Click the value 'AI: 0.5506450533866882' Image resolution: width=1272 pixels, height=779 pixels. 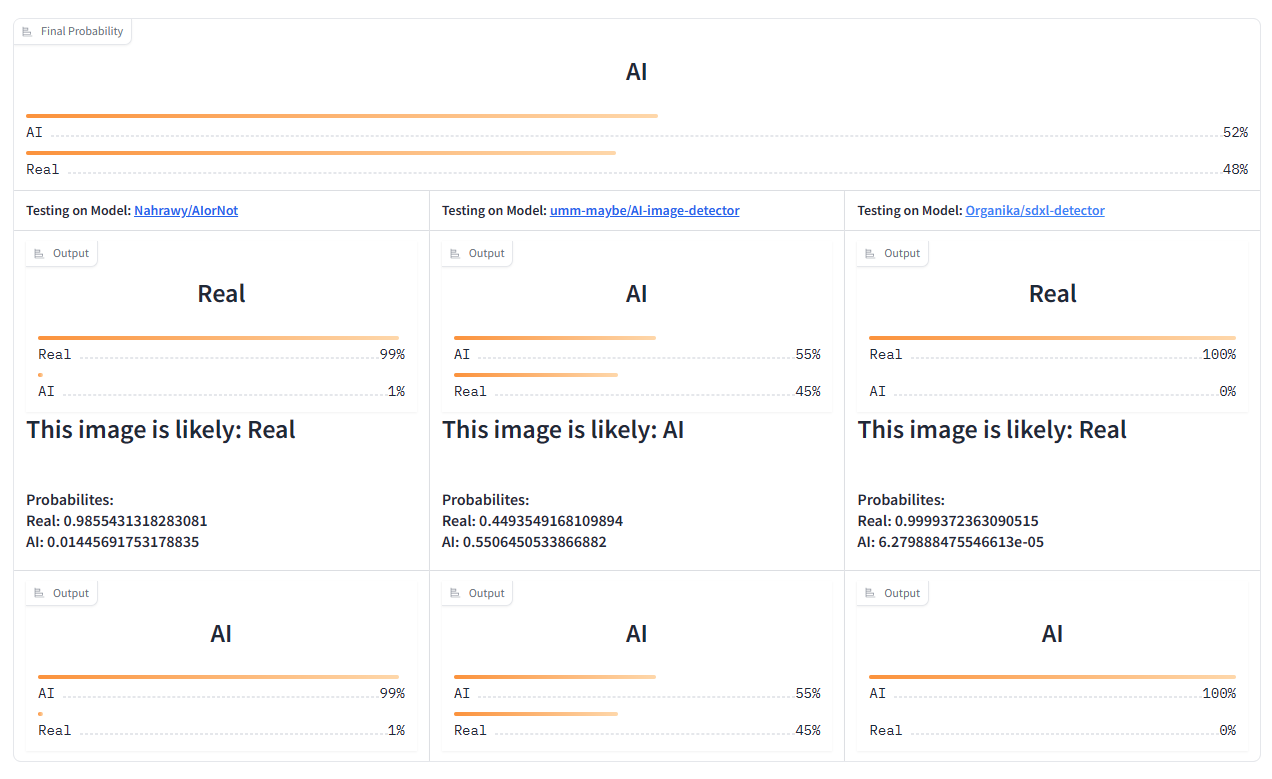point(524,542)
